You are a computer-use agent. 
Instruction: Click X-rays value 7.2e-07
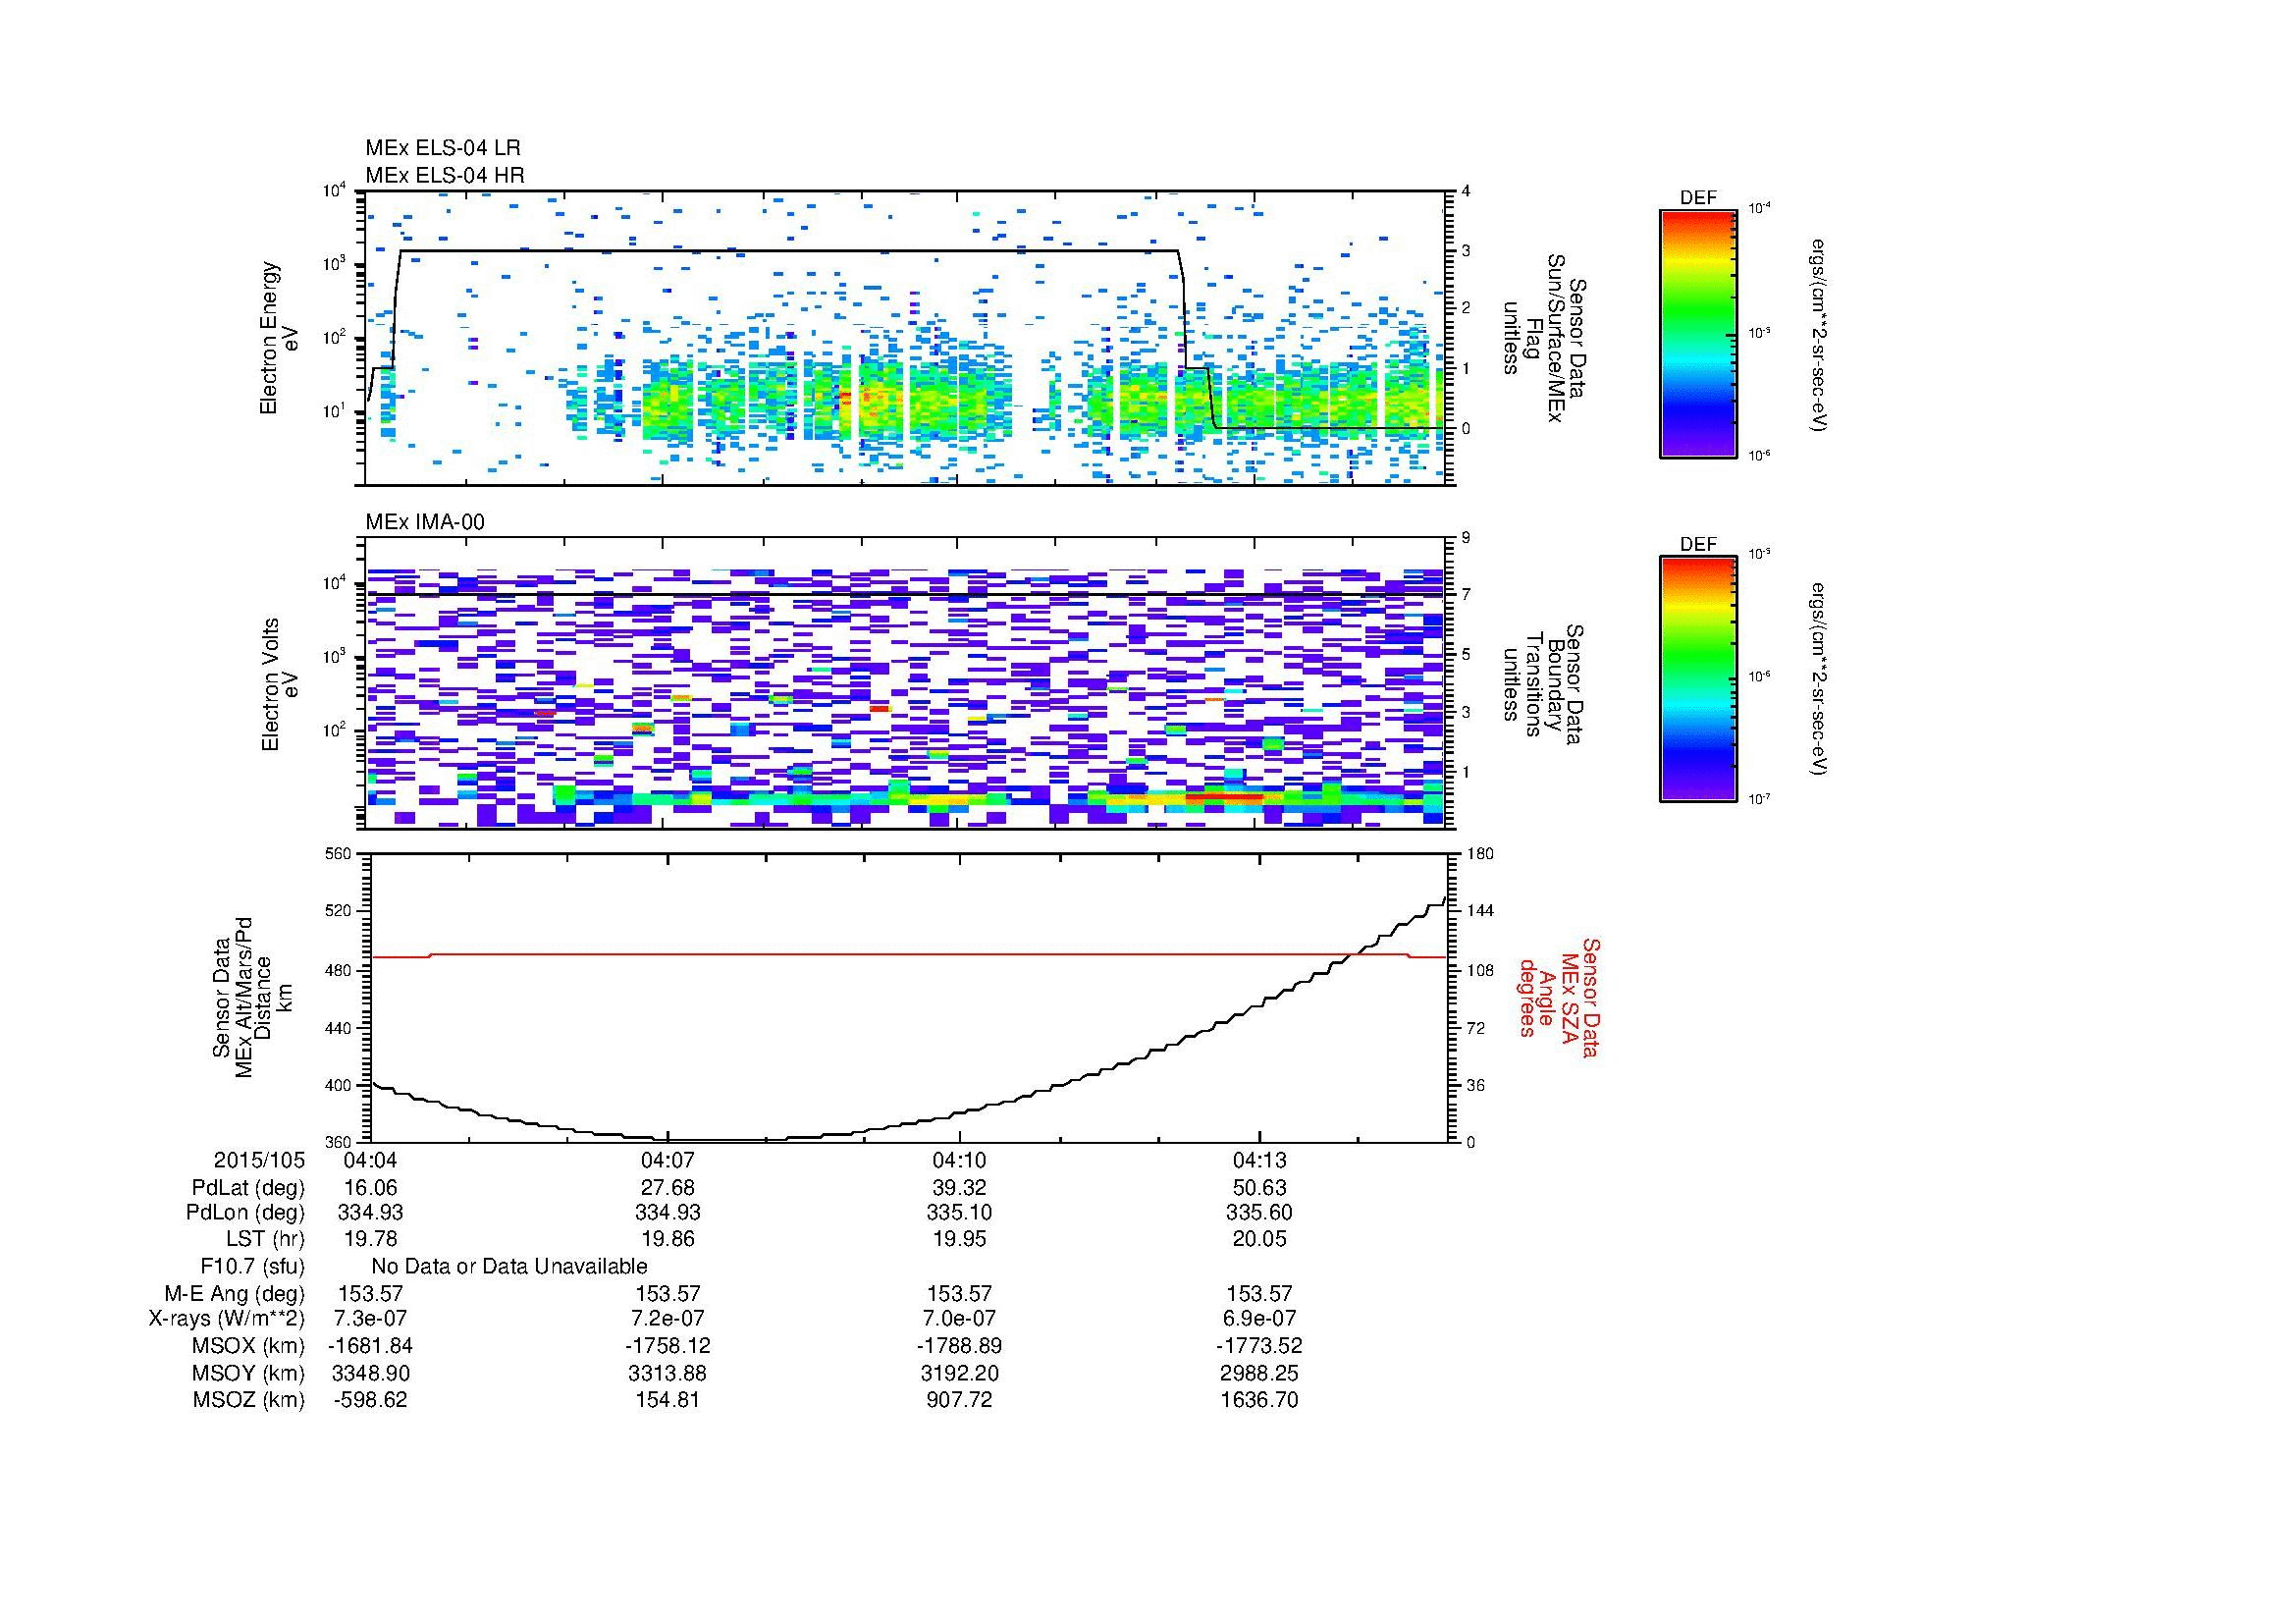(x=667, y=1319)
